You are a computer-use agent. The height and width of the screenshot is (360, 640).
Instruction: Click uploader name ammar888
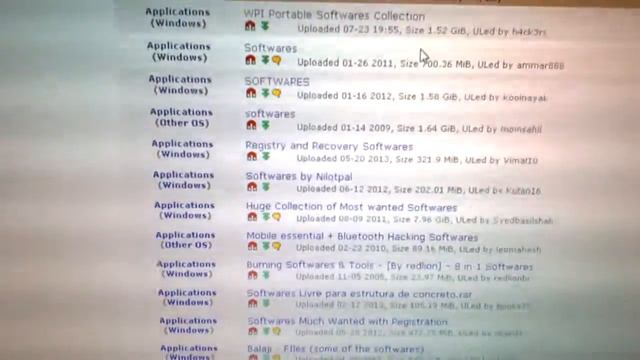[x=540, y=65]
